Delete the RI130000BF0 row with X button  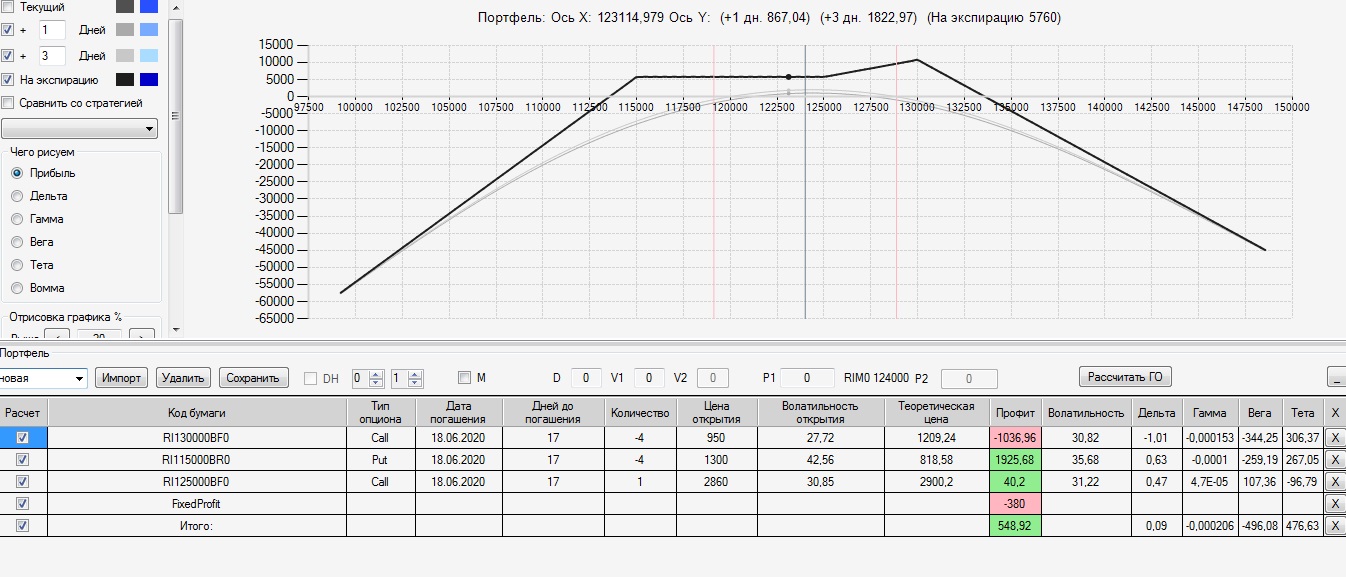[1334, 437]
